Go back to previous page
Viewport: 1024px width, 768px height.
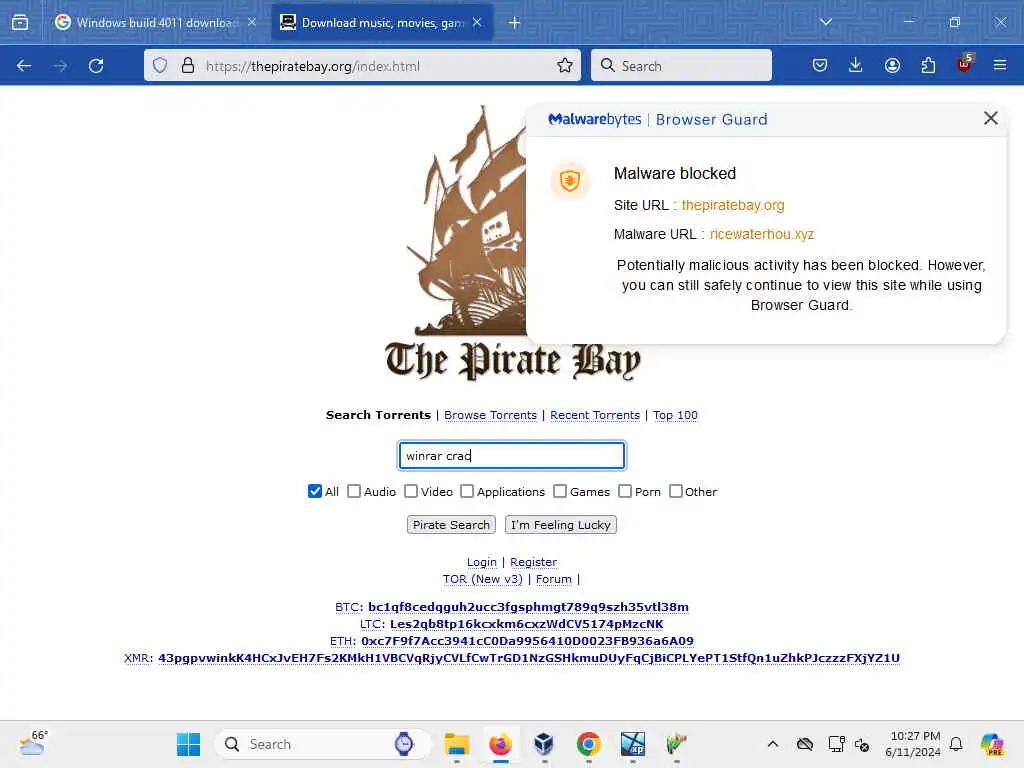coord(24,66)
